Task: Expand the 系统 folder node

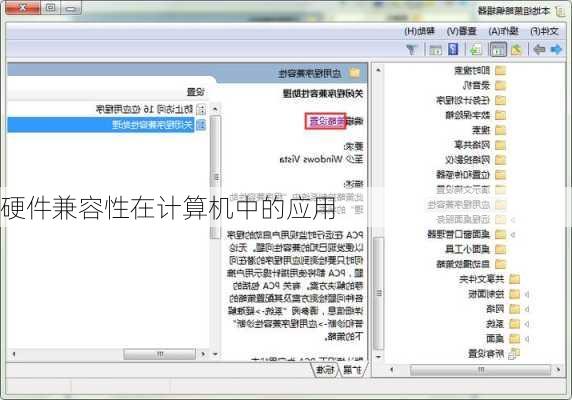Action: coord(526,324)
